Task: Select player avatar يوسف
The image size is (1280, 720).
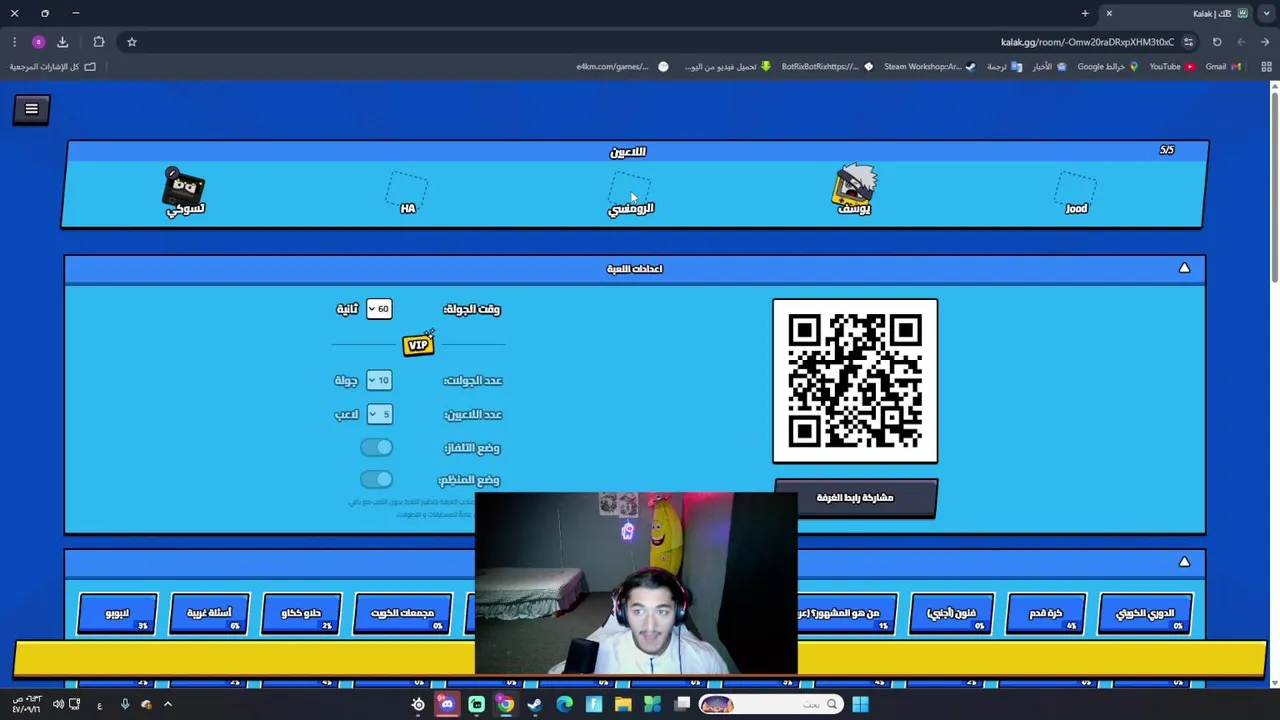Action: [854, 190]
